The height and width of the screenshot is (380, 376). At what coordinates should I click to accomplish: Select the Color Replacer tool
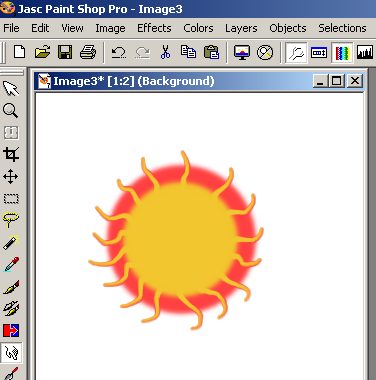point(11,331)
